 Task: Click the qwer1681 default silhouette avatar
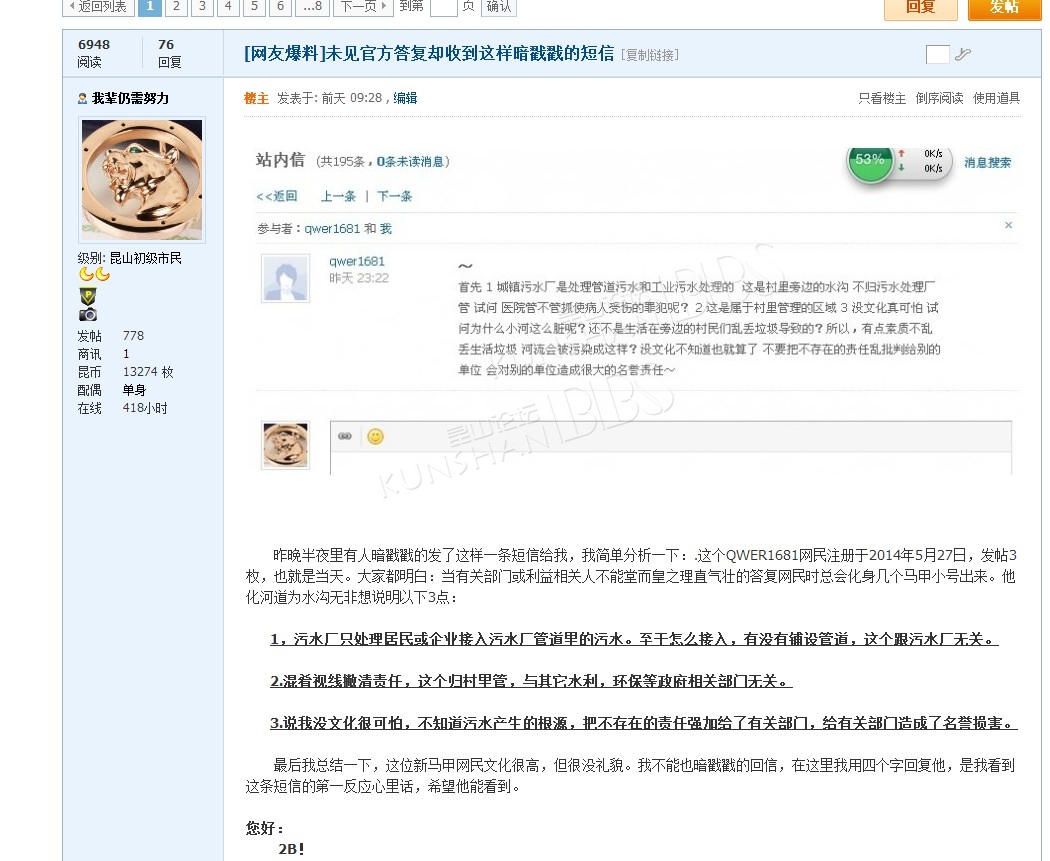(285, 278)
